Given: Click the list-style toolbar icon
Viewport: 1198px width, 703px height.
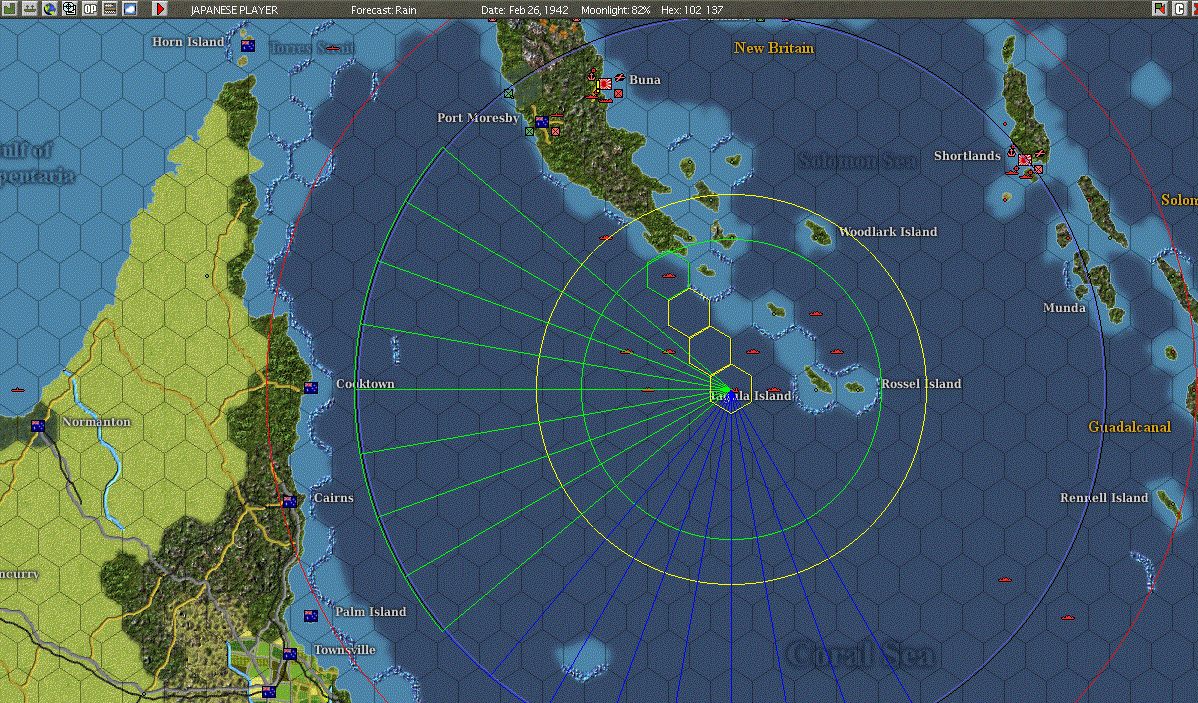Looking at the screenshot, I should pyautogui.click(x=109, y=8).
